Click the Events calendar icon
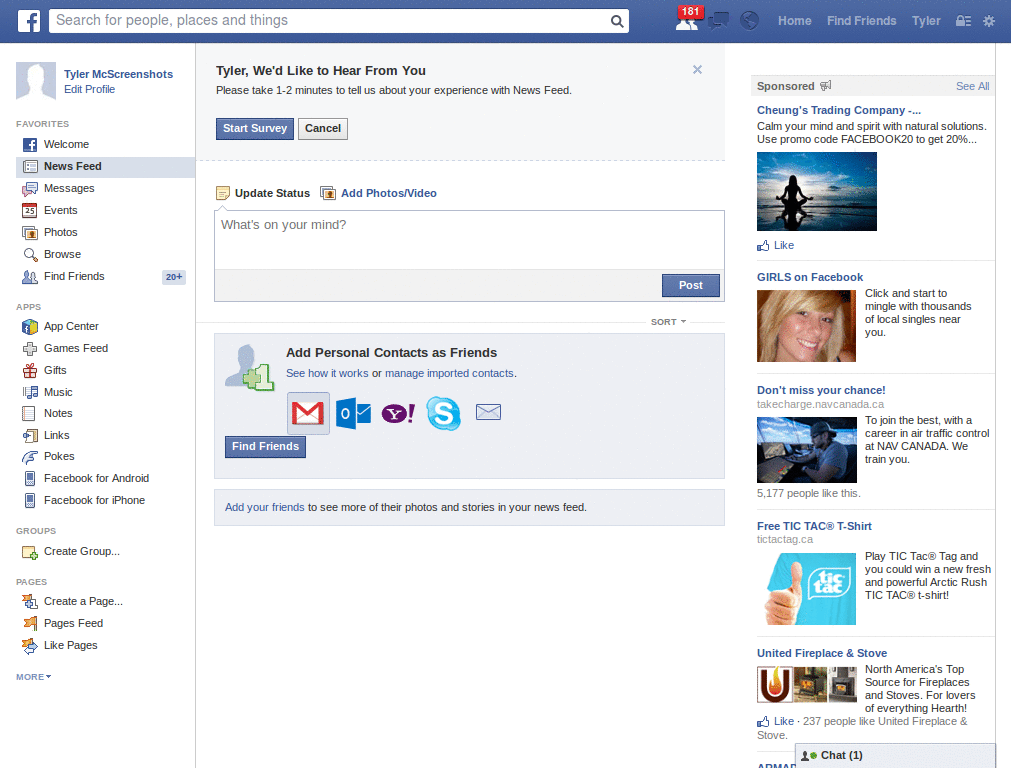 click(x=29, y=210)
